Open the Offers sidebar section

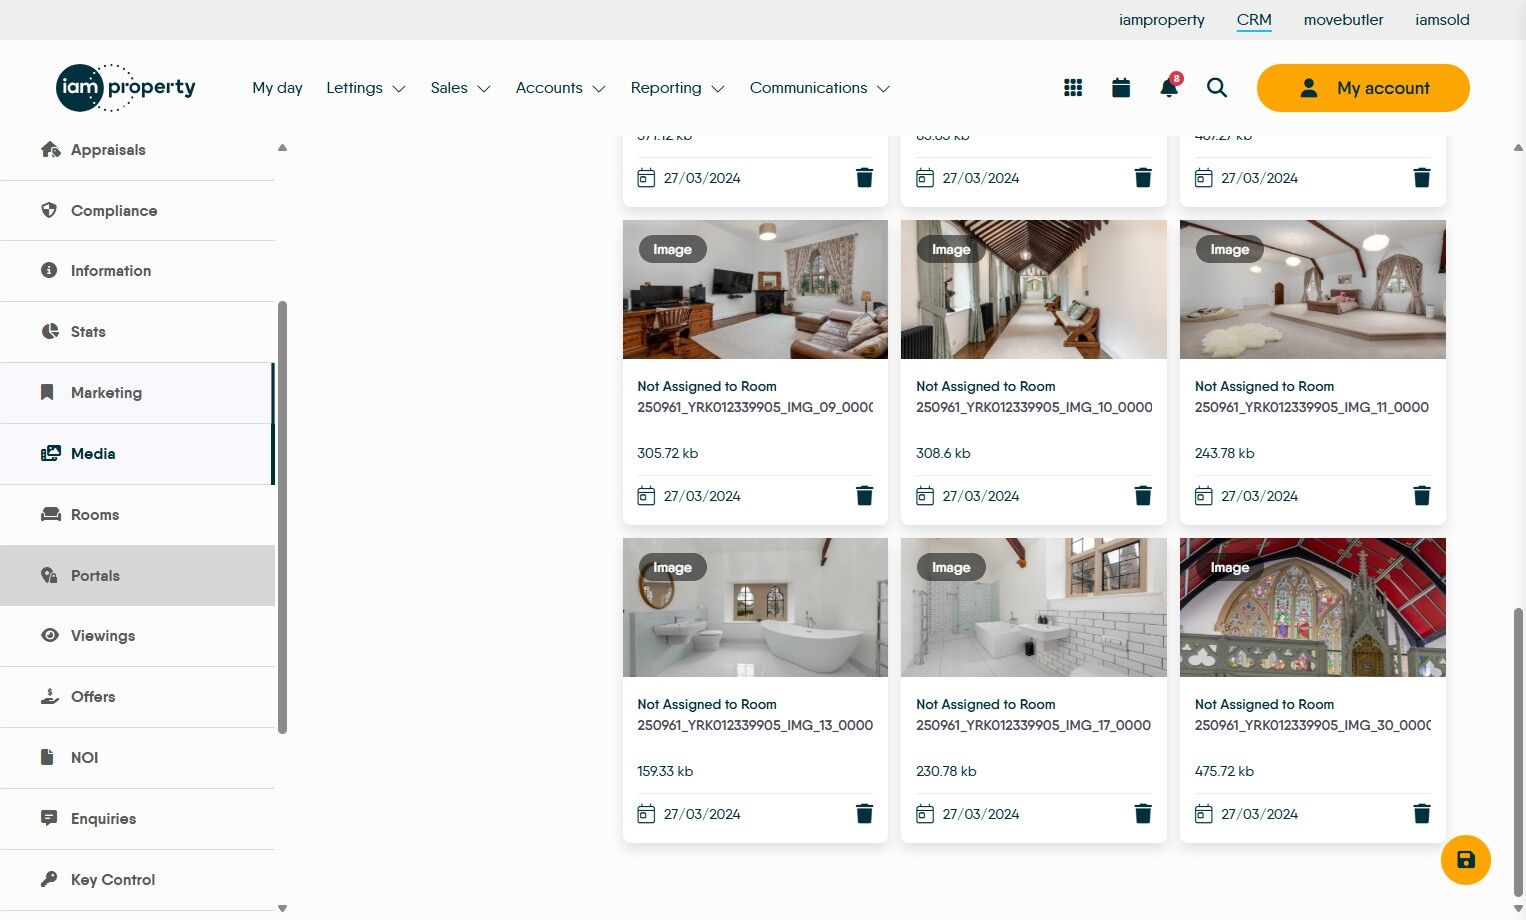[138, 697]
